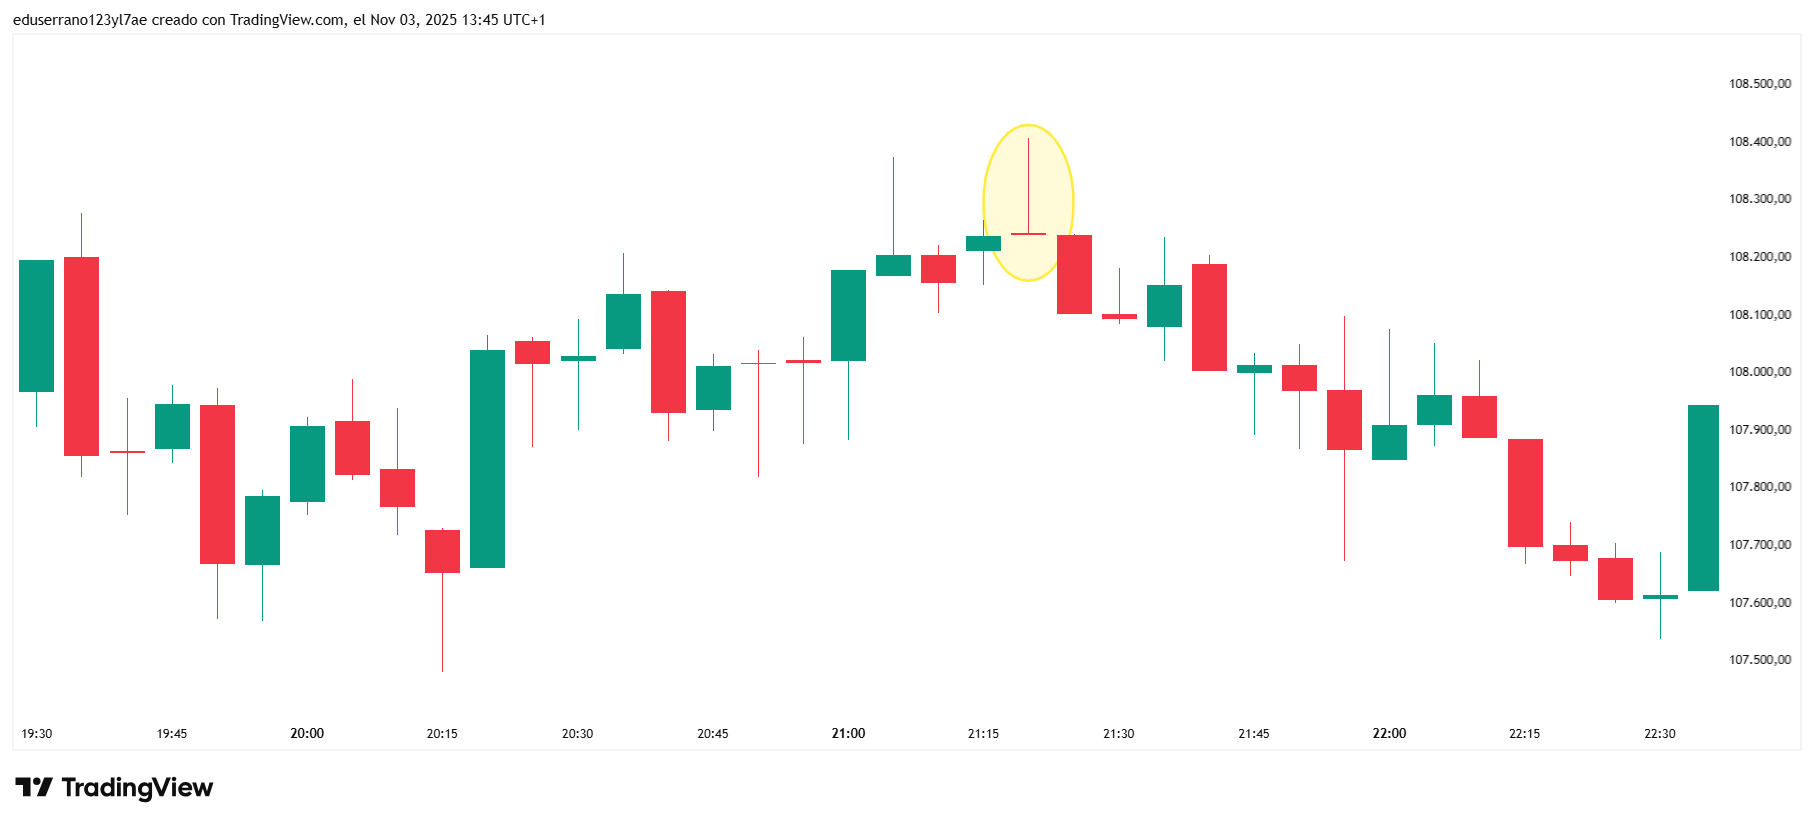
Task: Click the 20:45 time axis label
Action: [x=713, y=734]
